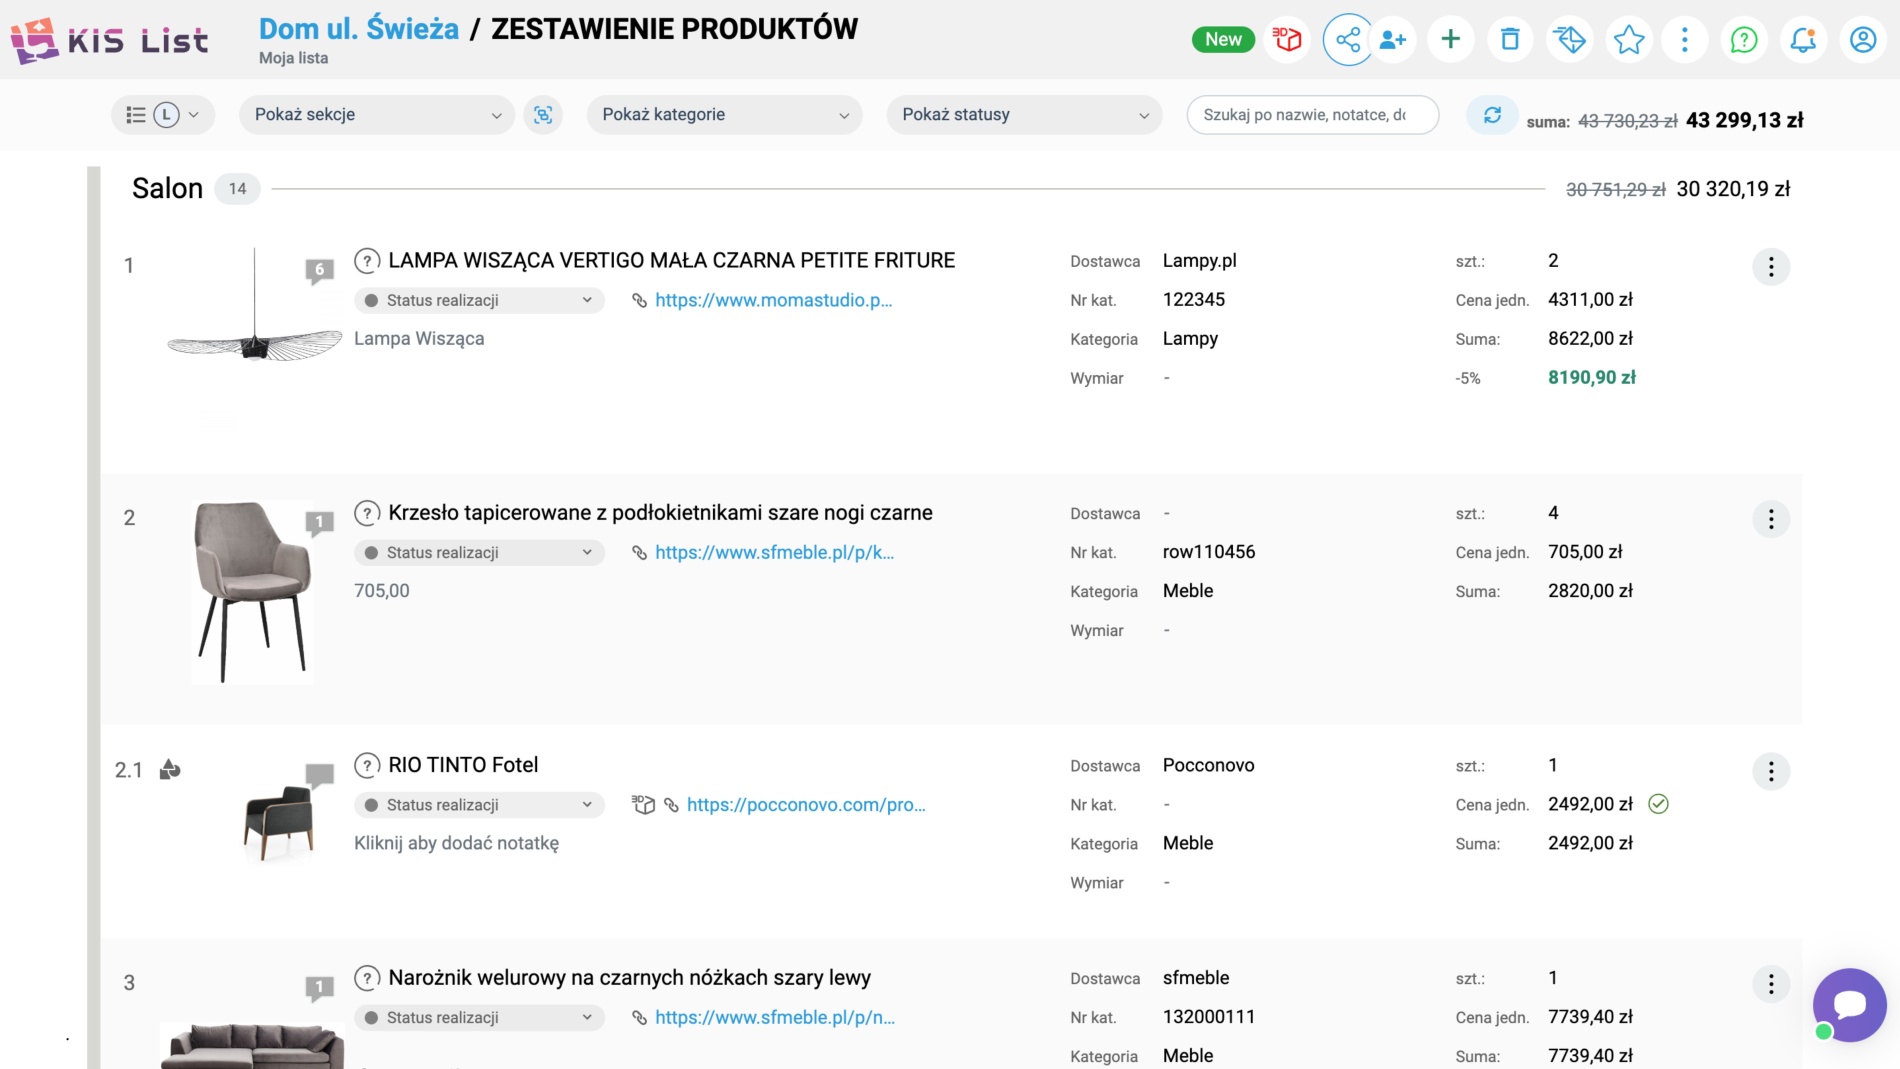The width and height of the screenshot is (1900, 1069).
Task: Click question-mark status icon for LAMPA WISZĄCA
Action: pyautogui.click(x=367, y=261)
